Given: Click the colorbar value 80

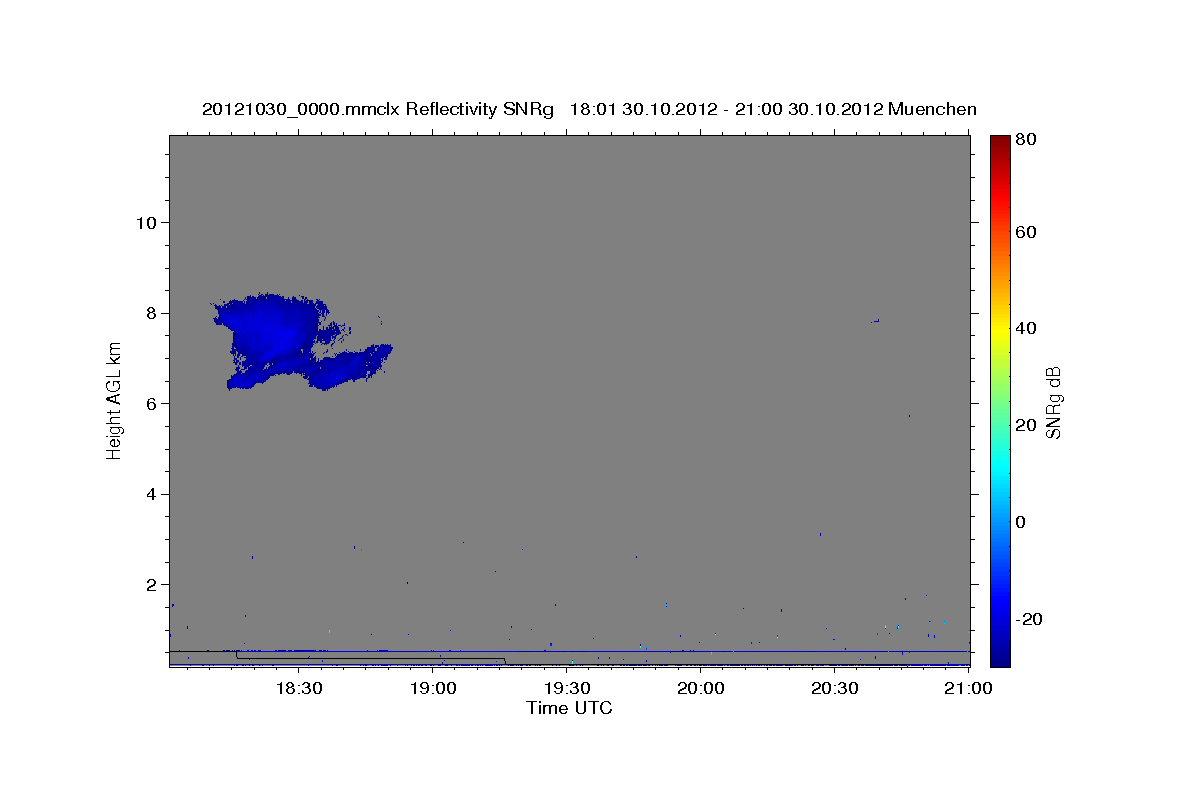Looking at the screenshot, I should click(1027, 140).
